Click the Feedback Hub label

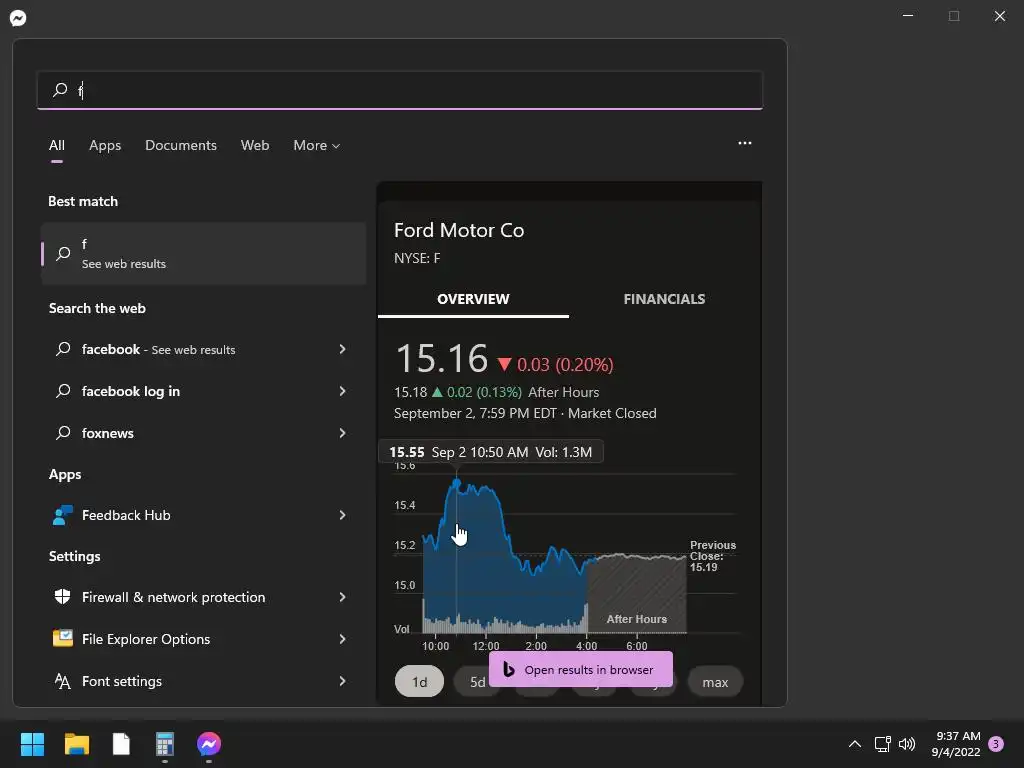126,515
